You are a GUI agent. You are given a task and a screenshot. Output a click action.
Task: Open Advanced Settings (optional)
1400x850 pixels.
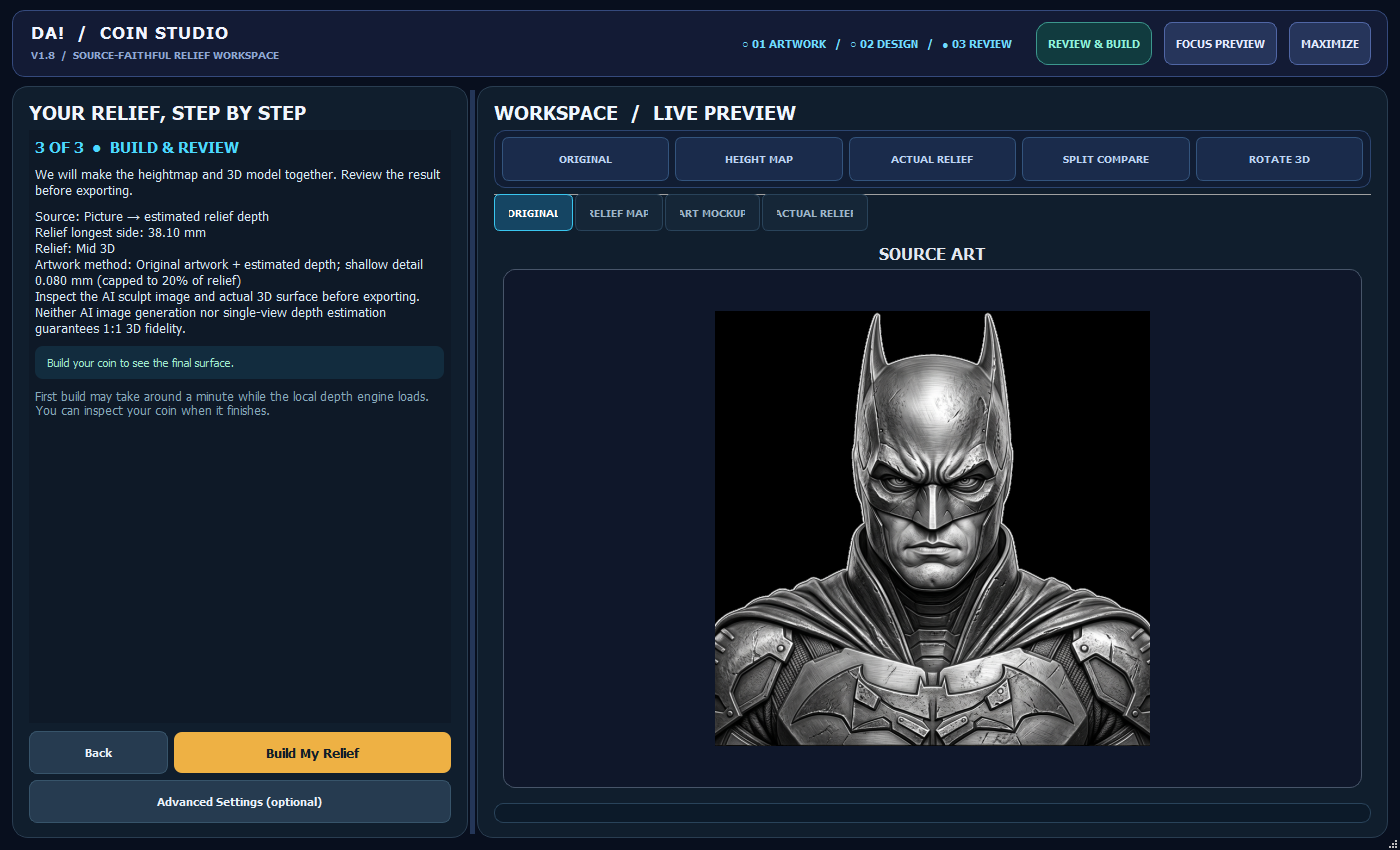(x=240, y=802)
